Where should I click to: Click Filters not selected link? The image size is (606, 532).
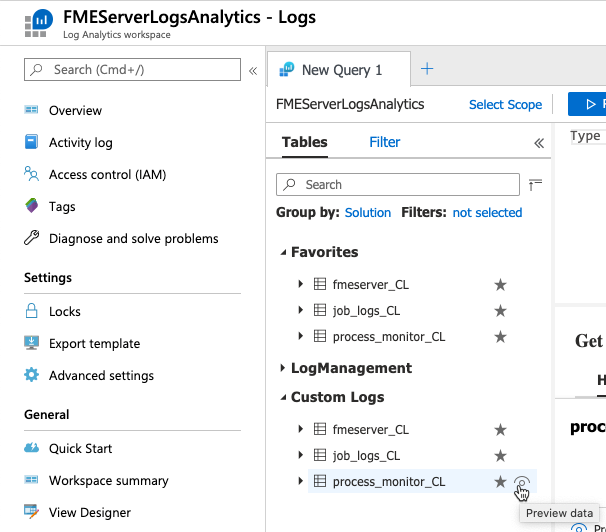487,212
